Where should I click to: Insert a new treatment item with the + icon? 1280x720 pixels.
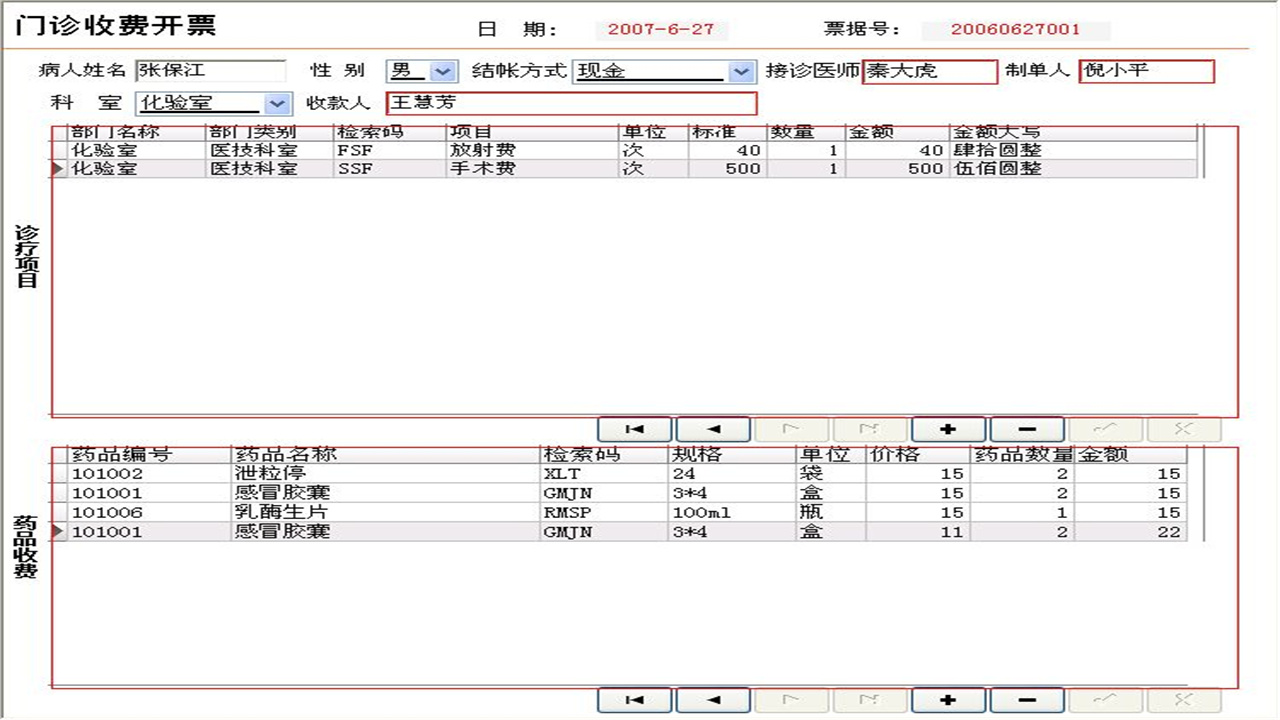pos(948,428)
